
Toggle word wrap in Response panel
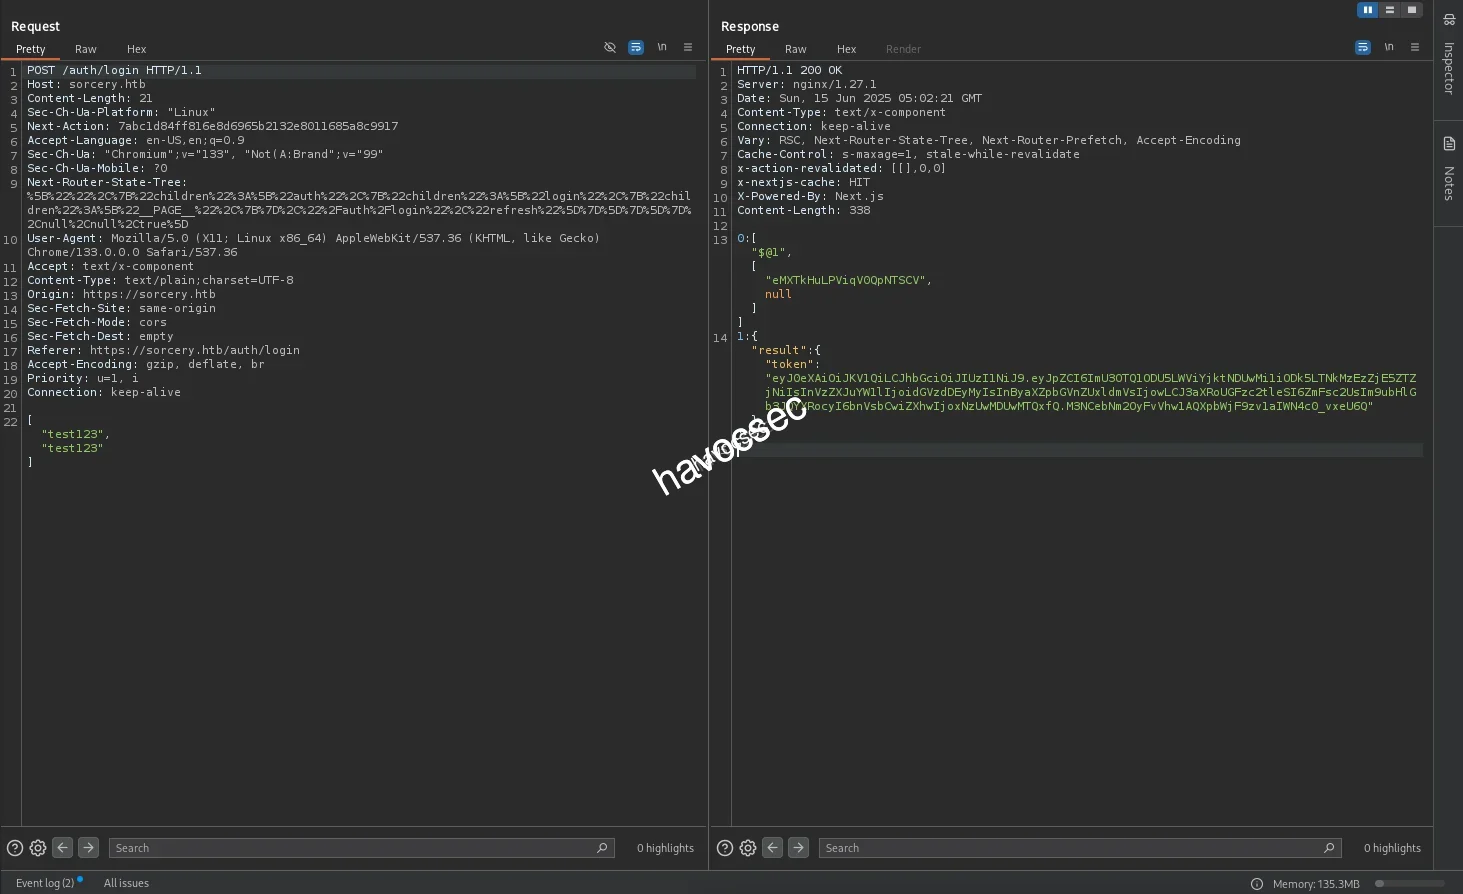(x=1362, y=47)
